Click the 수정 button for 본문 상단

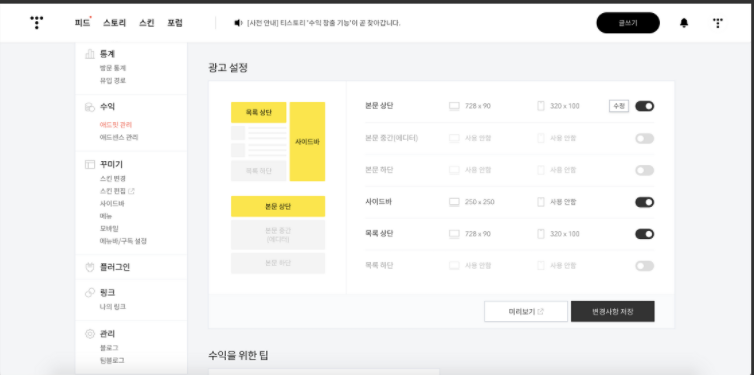click(619, 106)
